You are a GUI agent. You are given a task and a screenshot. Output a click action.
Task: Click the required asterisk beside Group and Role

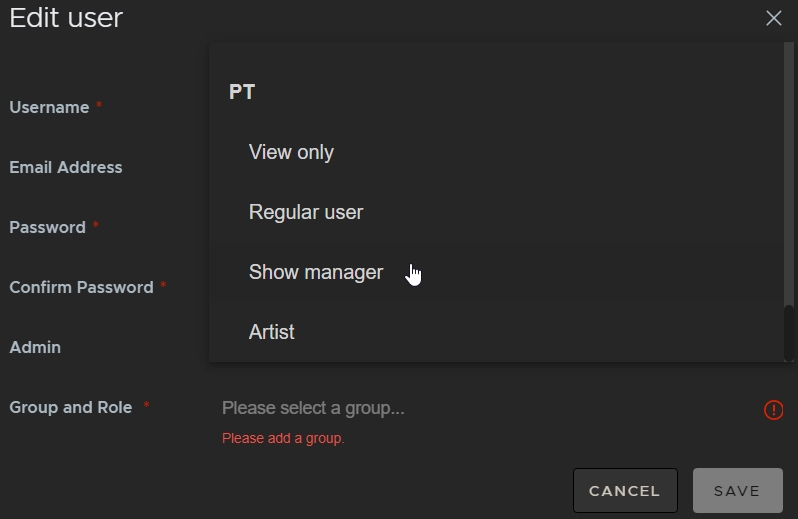146,406
